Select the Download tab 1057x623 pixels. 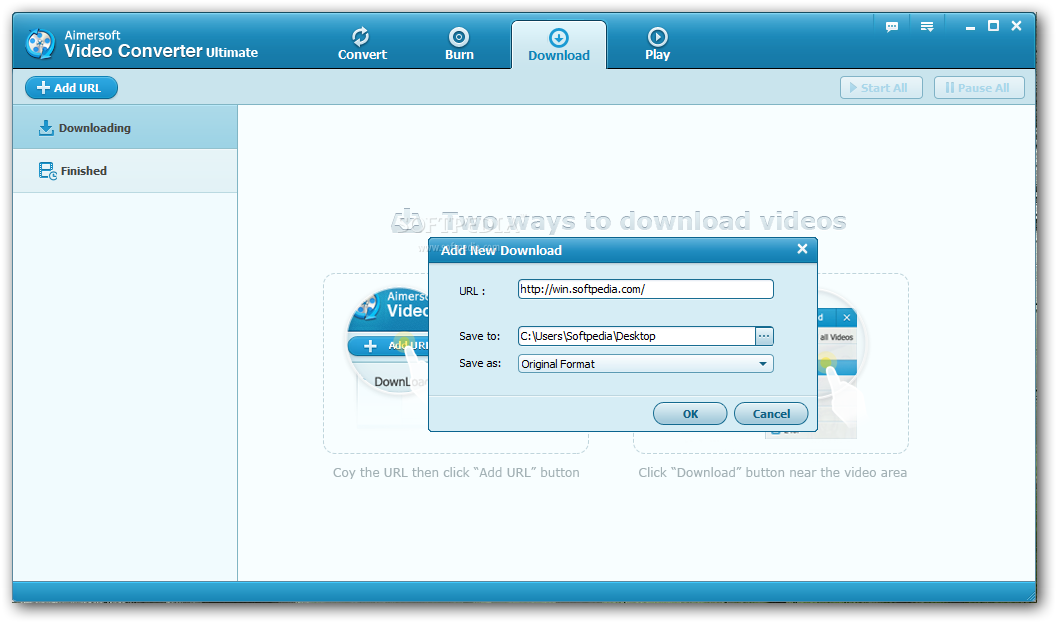click(x=559, y=44)
